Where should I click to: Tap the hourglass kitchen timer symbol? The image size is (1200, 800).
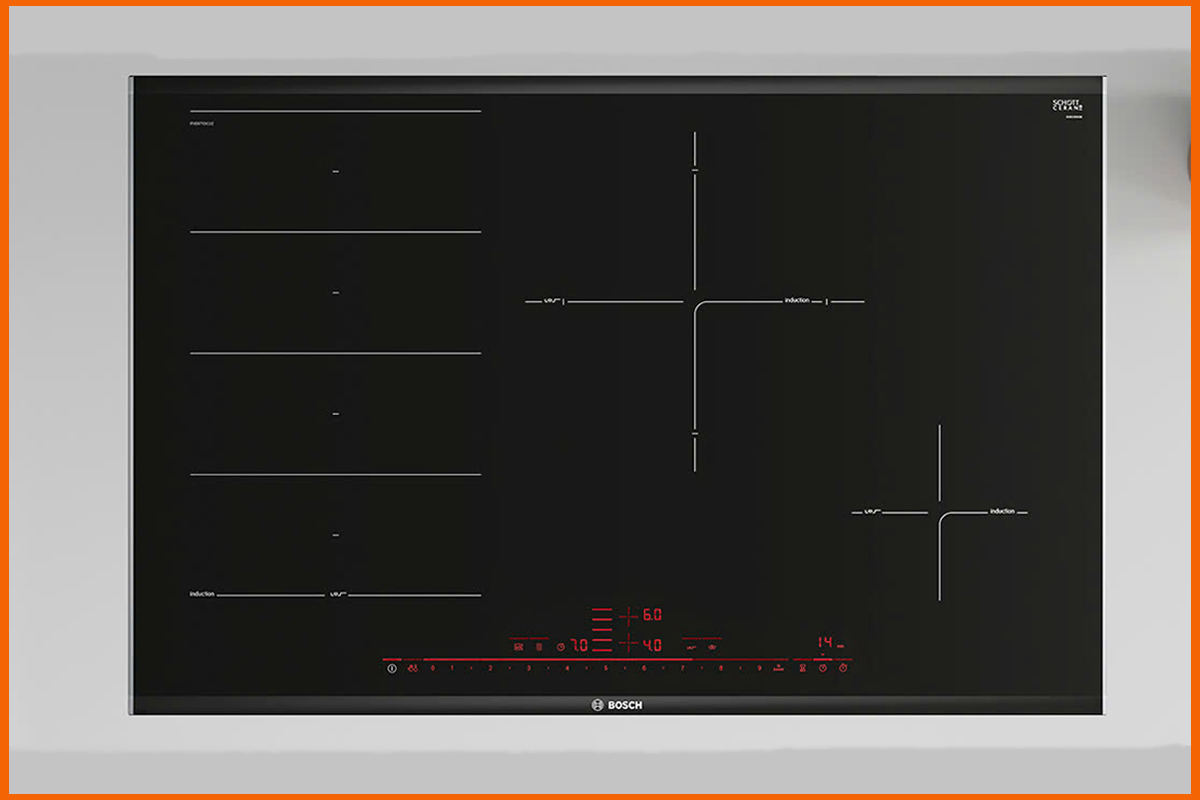coord(803,668)
